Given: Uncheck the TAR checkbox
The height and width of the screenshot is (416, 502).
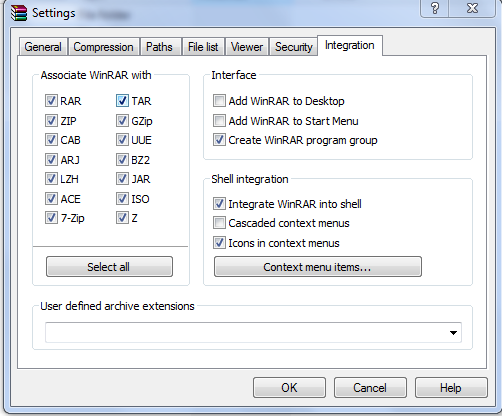Looking at the screenshot, I should [x=122, y=101].
